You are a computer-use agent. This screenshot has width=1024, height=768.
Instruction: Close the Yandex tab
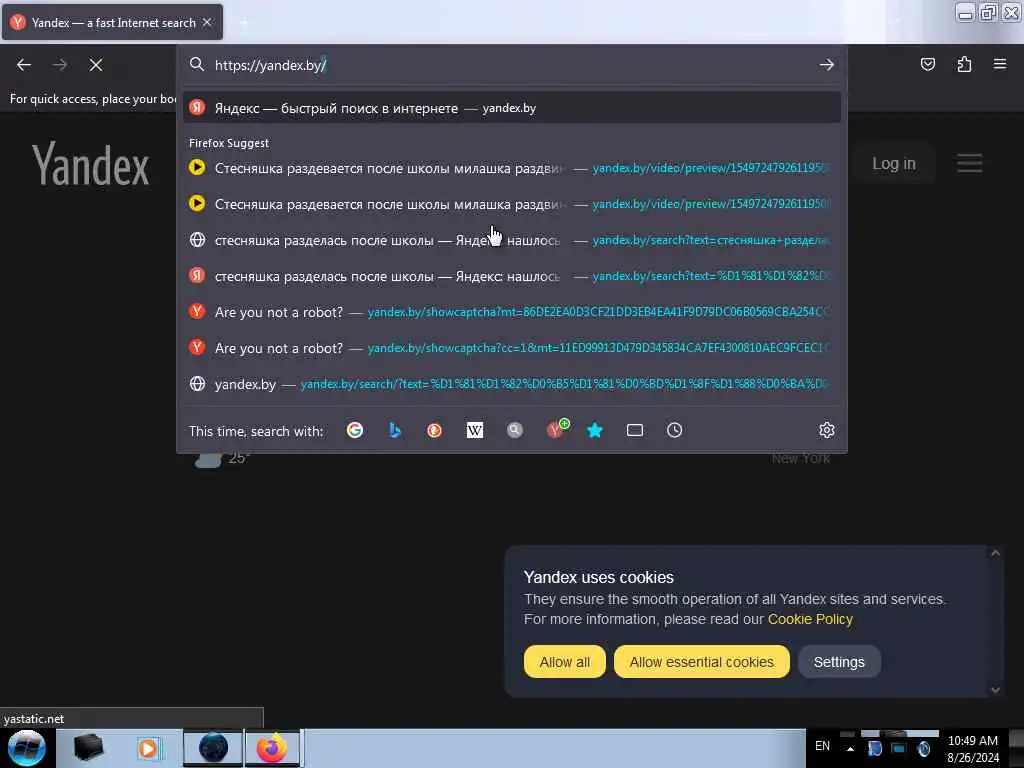tap(207, 22)
